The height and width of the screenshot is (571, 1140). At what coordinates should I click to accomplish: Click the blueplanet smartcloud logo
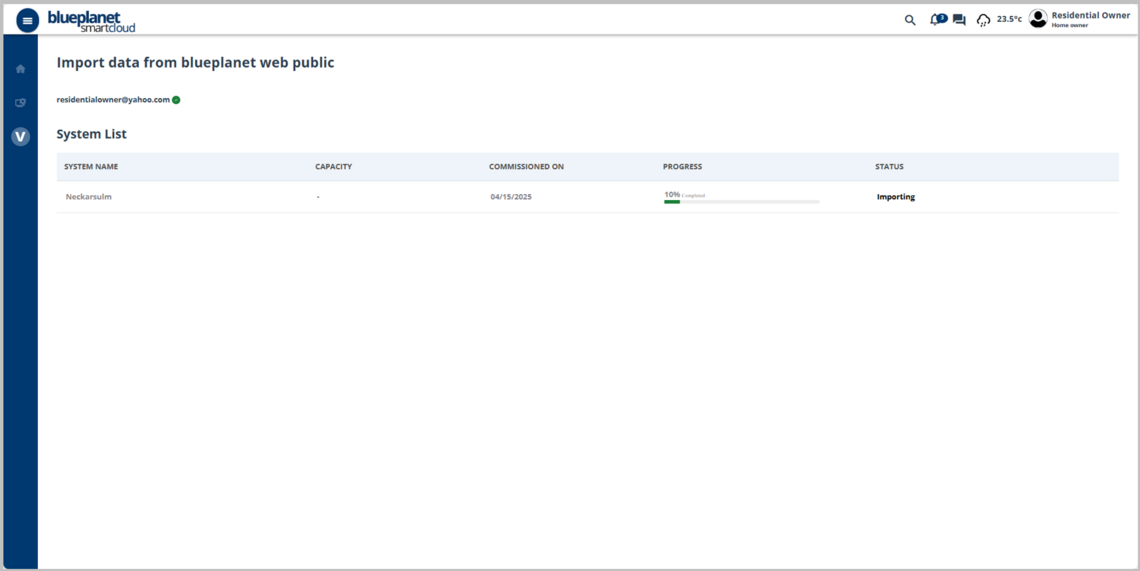[91, 21]
